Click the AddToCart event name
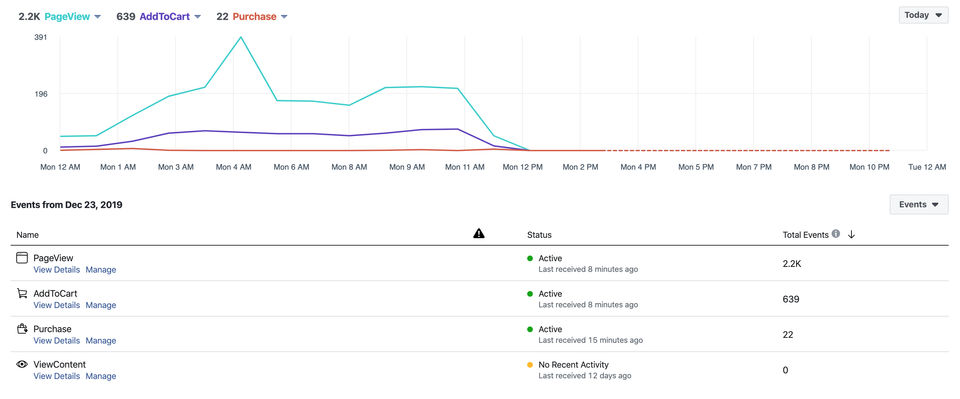The height and width of the screenshot is (399, 960). point(55,294)
